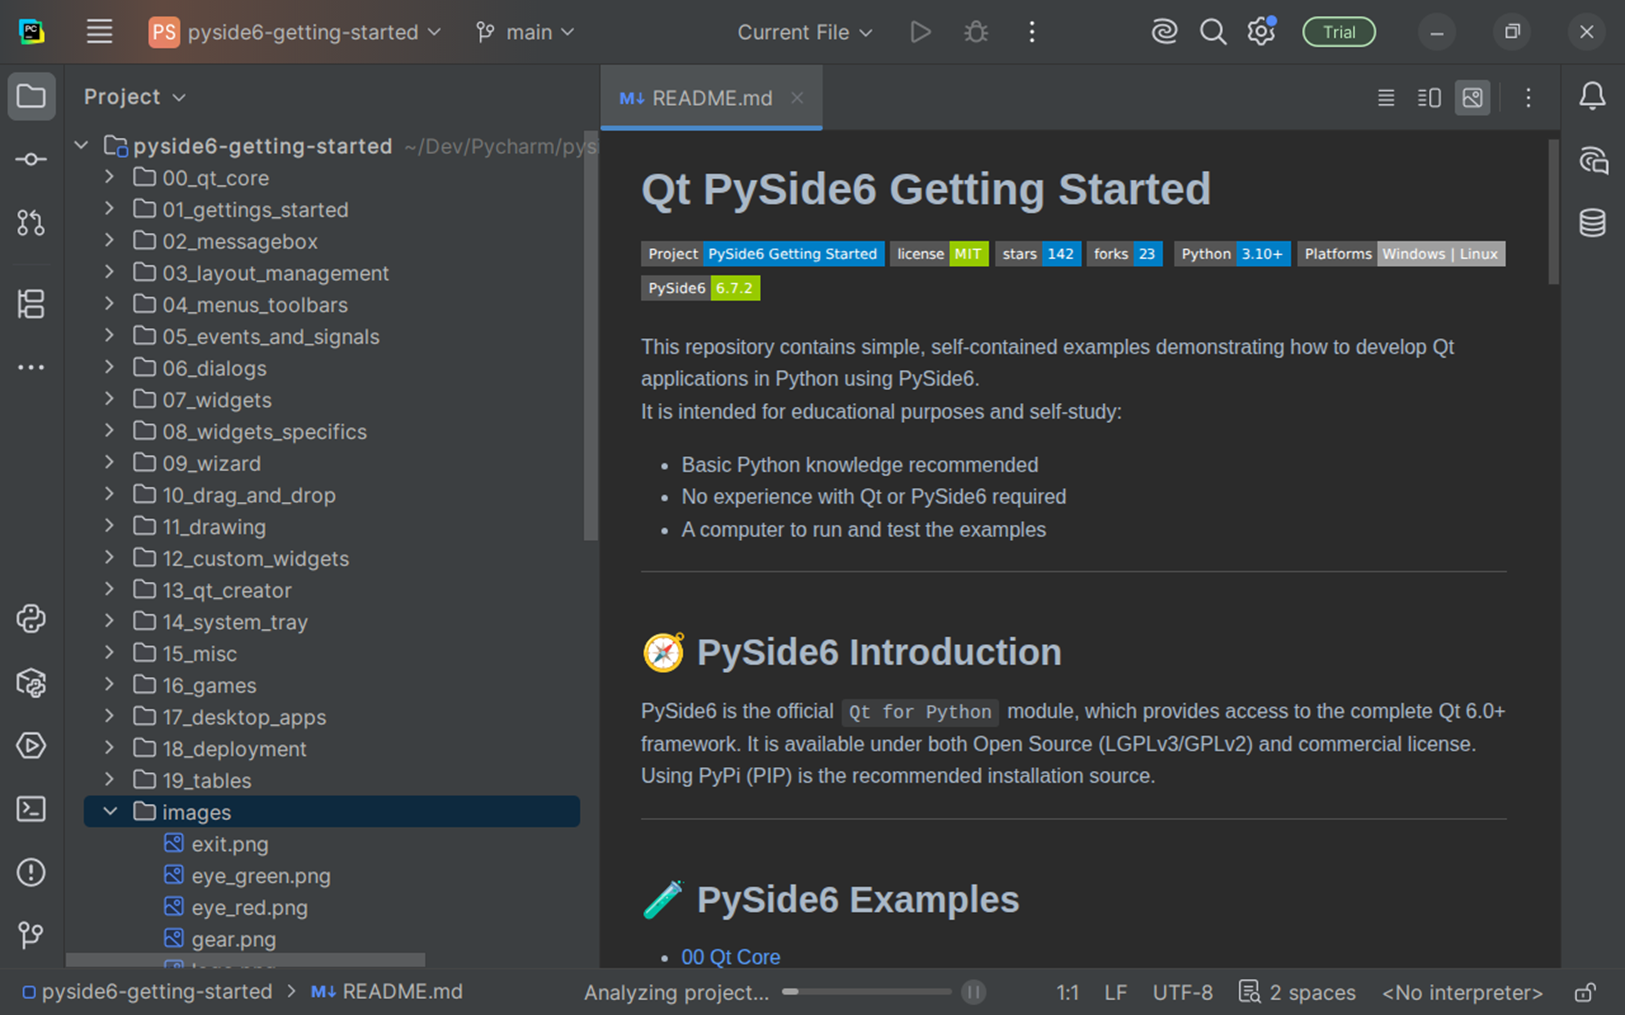Switch Markdown view to editor only
The width and height of the screenshot is (1625, 1015).
tap(1386, 98)
